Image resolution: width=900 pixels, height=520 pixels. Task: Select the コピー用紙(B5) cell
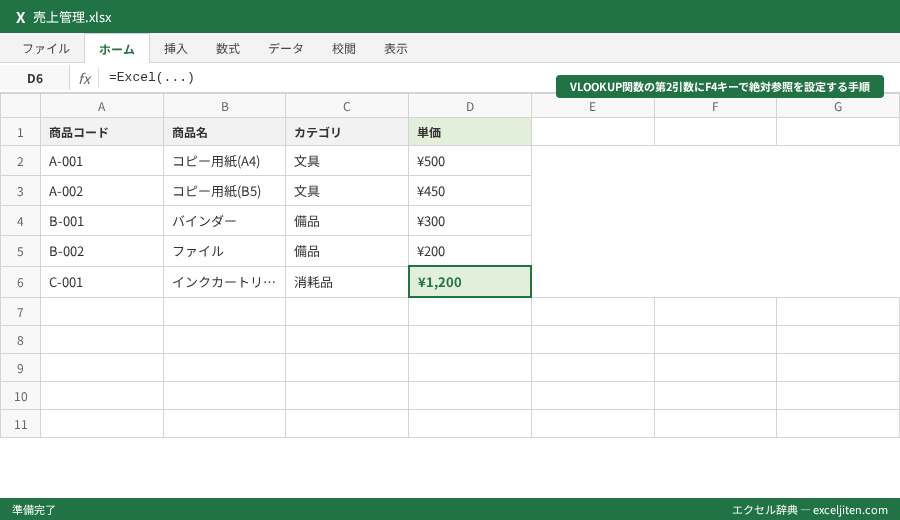[x=224, y=191]
